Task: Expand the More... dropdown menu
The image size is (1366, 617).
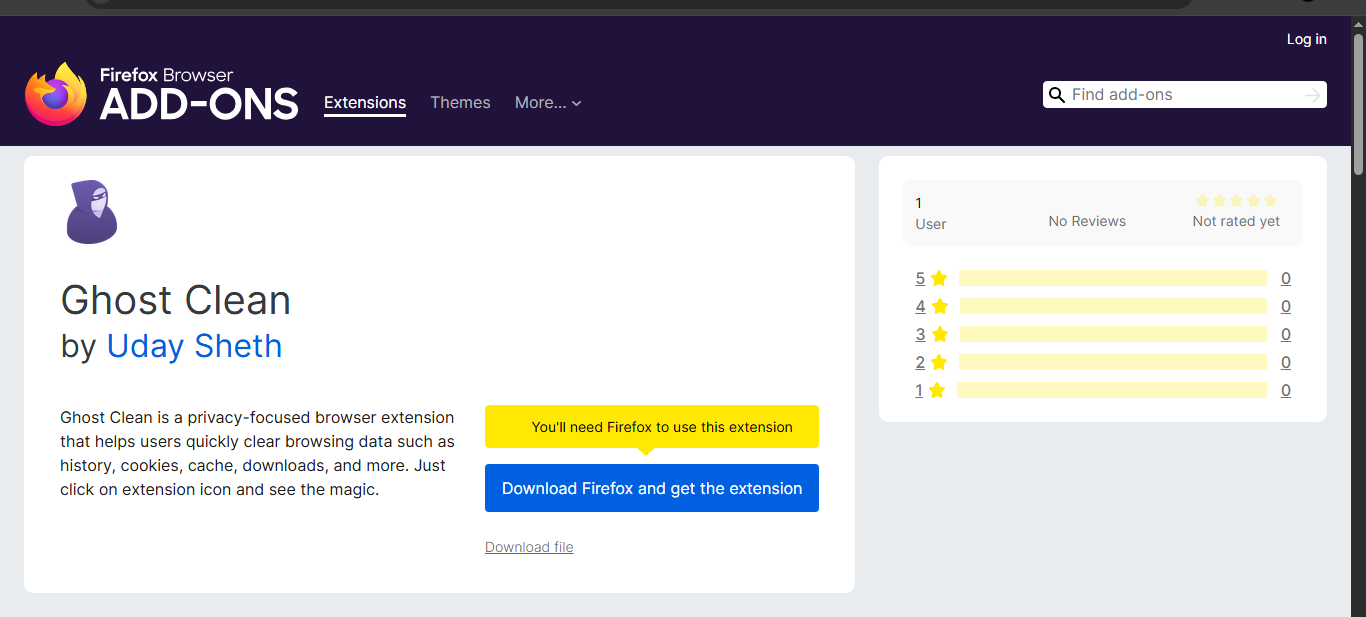Action: tap(548, 103)
